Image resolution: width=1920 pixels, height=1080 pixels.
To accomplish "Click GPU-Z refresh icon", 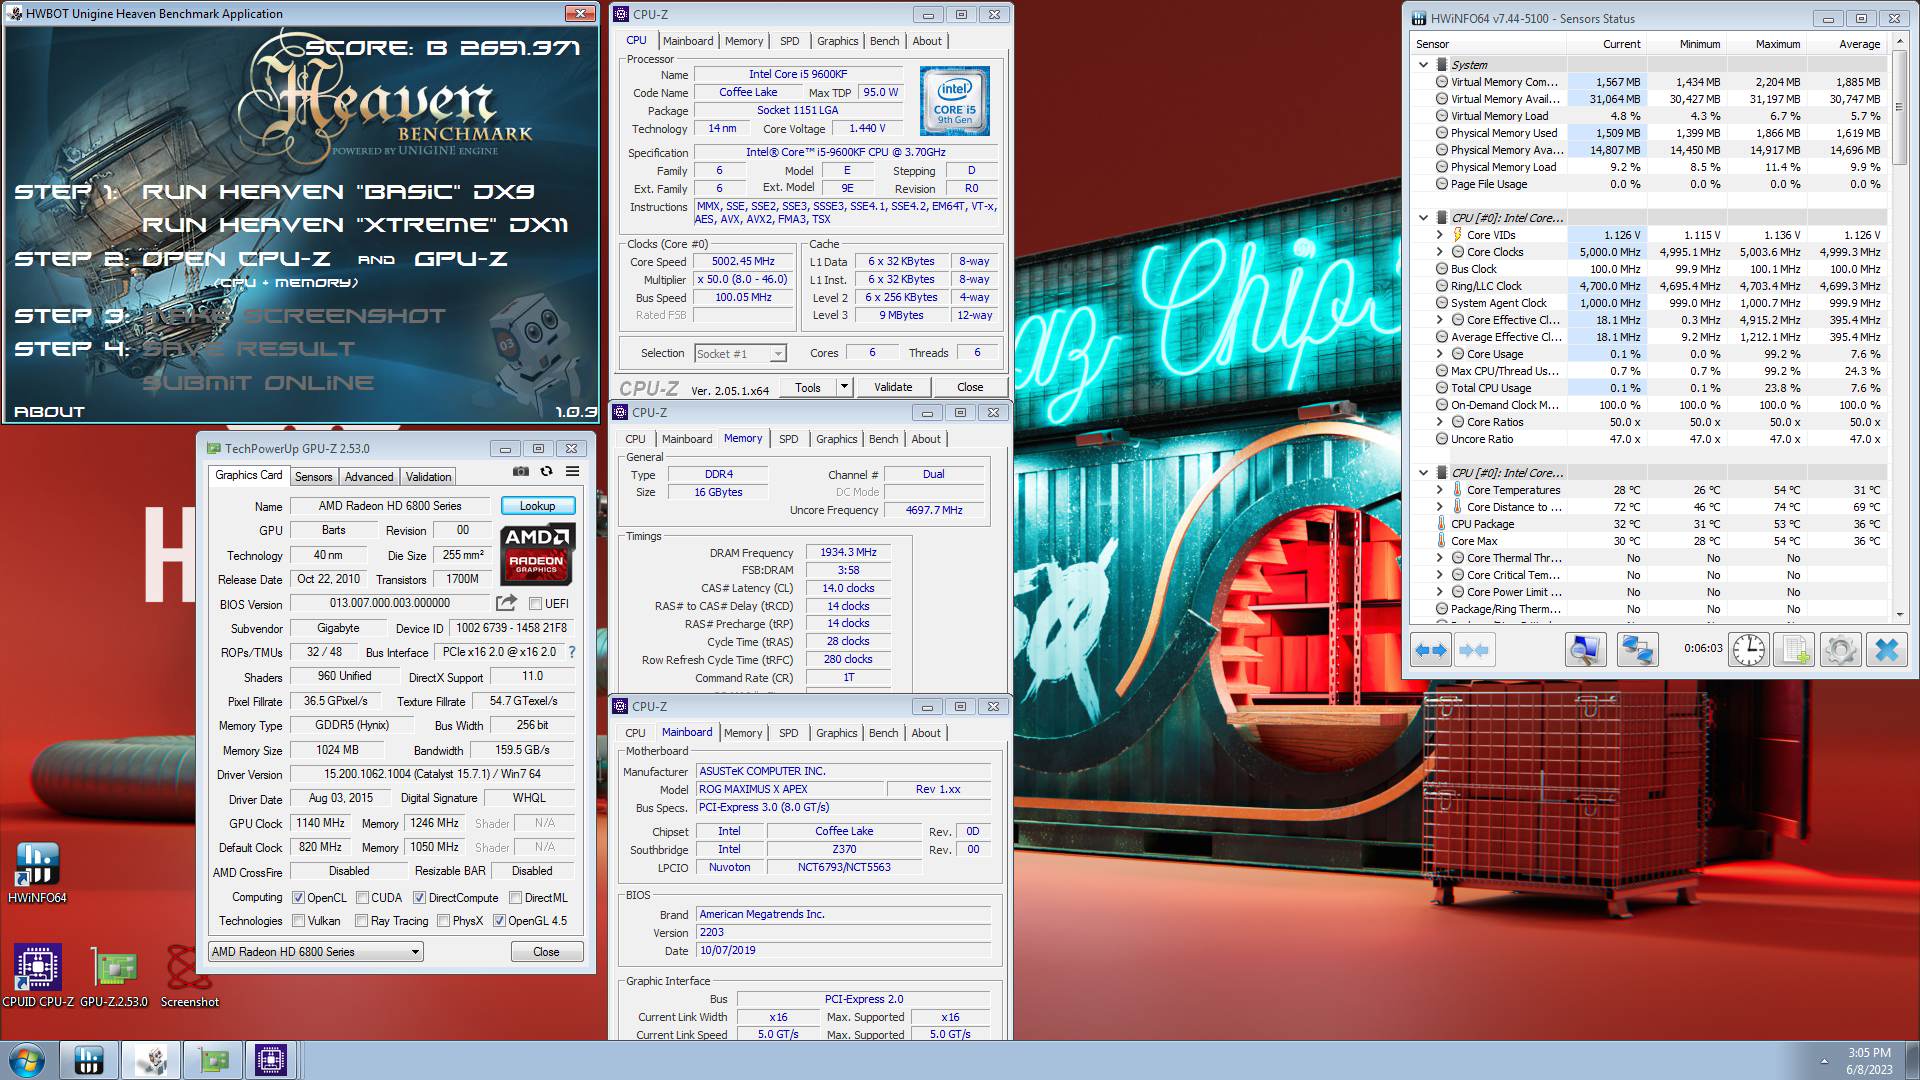I will tap(546, 471).
